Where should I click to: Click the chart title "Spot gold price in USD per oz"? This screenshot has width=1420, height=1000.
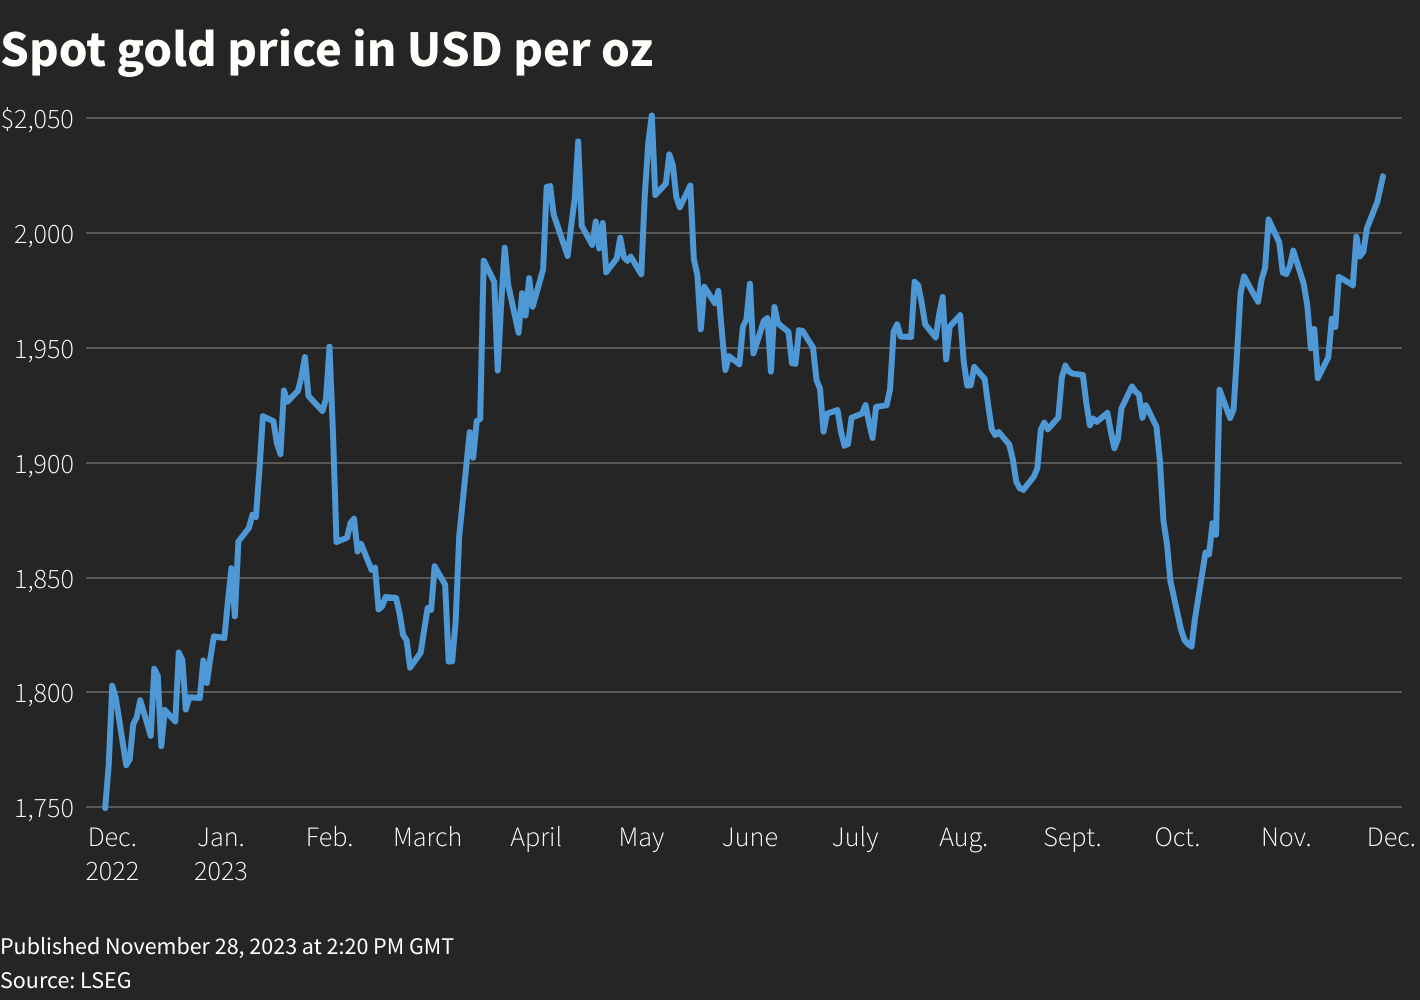326,50
